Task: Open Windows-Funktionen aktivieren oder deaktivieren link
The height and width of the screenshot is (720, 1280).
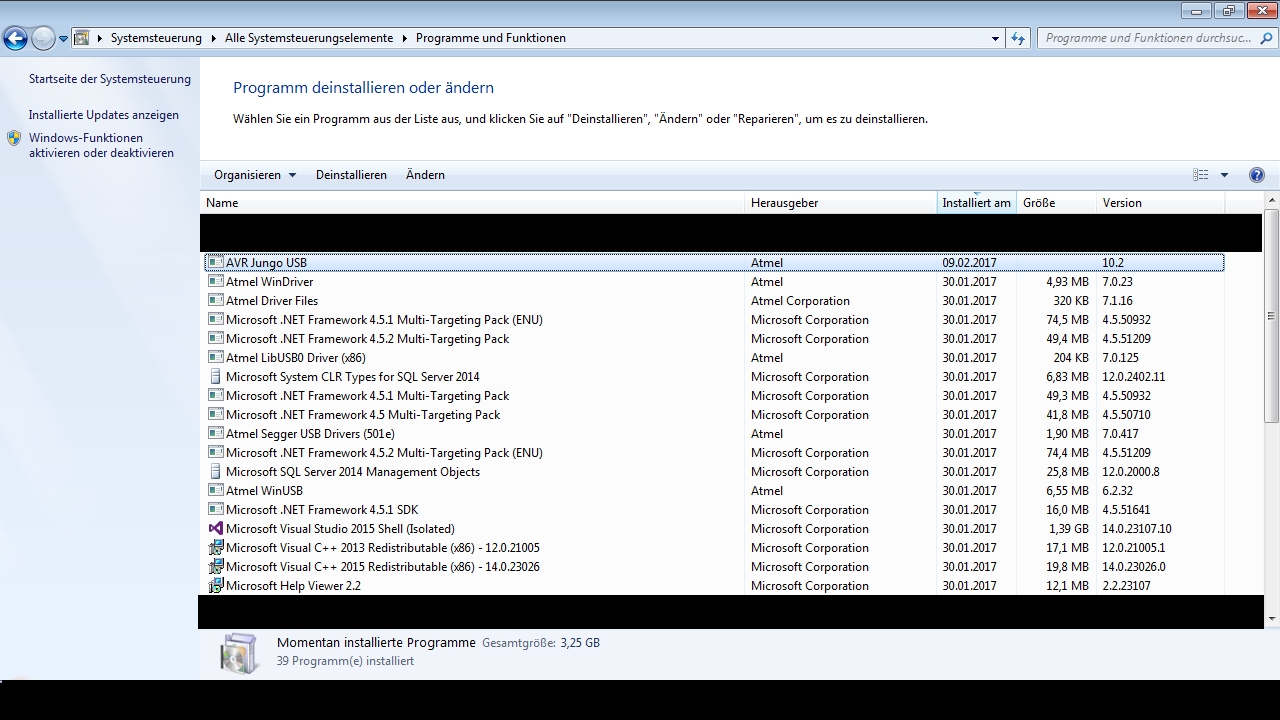Action: [101, 146]
